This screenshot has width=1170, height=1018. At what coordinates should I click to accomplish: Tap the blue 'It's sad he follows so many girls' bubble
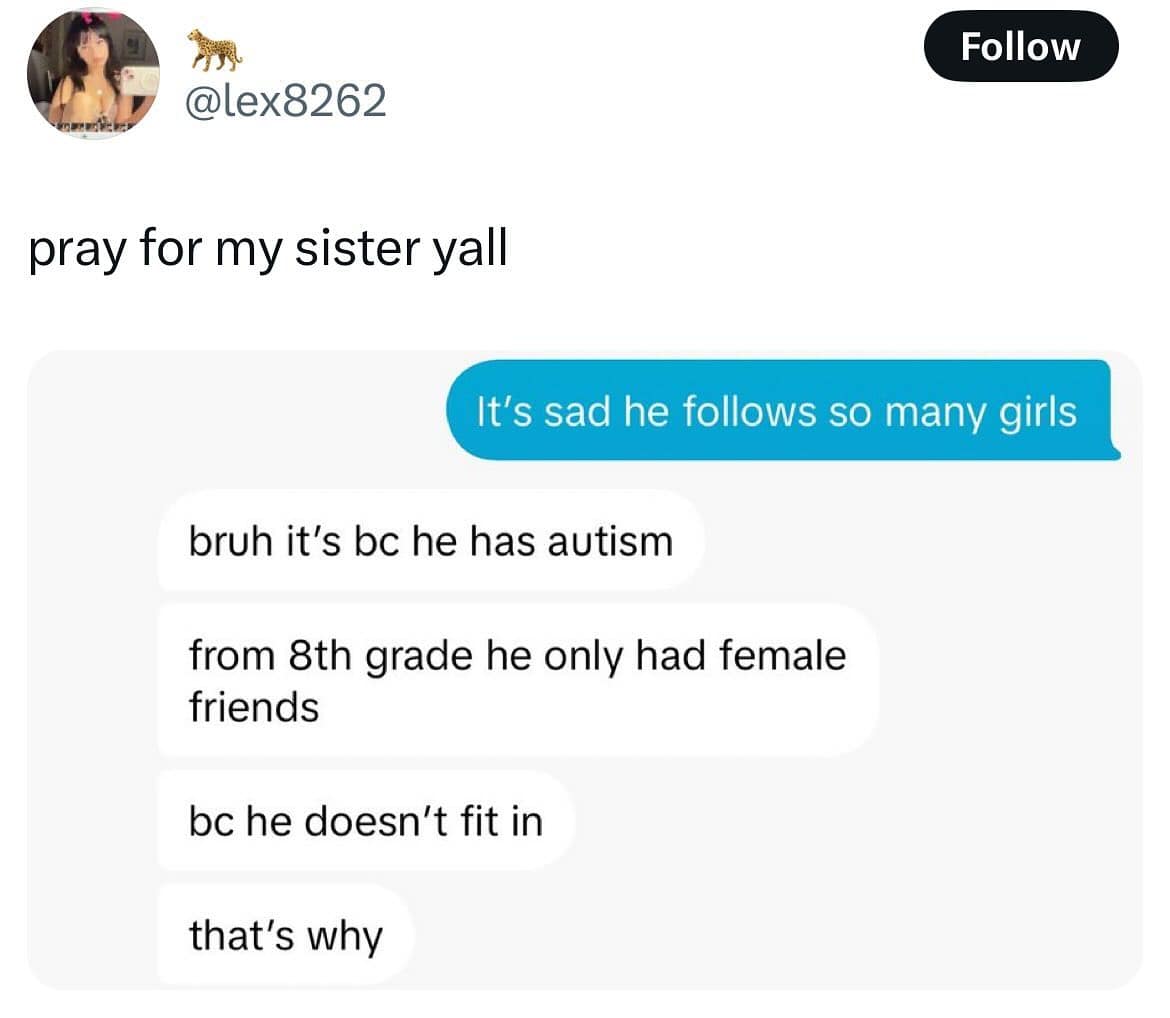coord(782,410)
